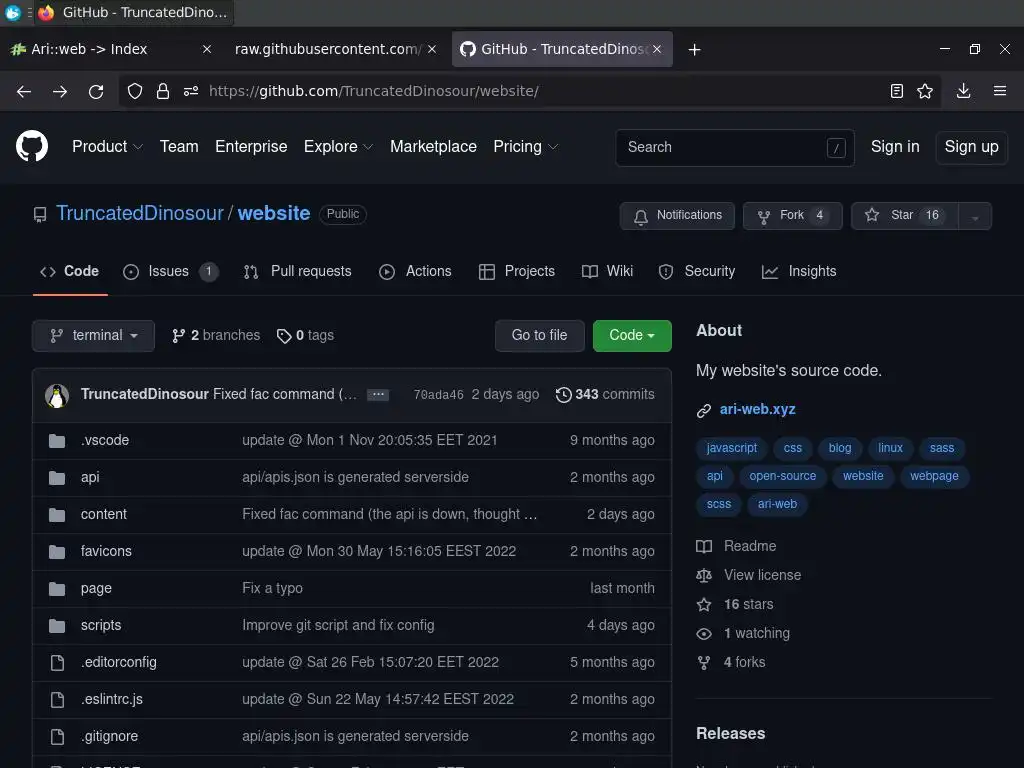Open the green Code dropdown button
The height and width of the screenshot is (768, 1024).
(x=632, y=336)
